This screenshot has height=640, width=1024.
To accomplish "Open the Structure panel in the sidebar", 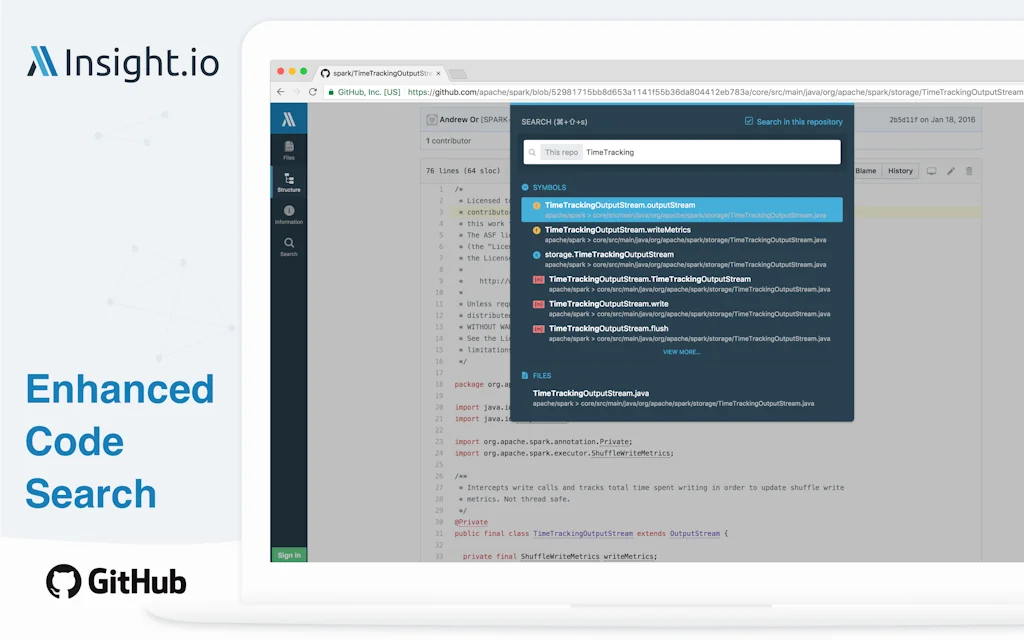I will pos(288,178).
